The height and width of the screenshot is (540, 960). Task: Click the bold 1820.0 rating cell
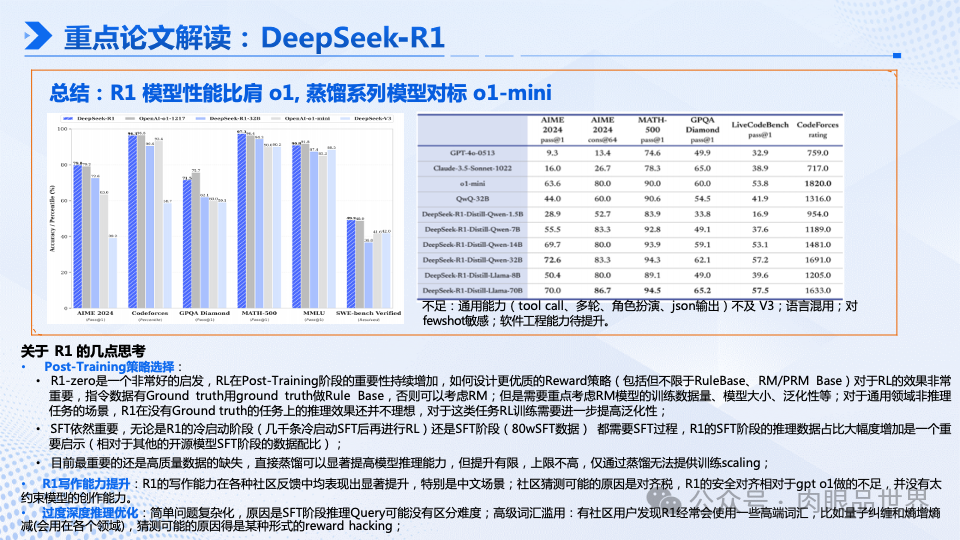click(817, 184)
